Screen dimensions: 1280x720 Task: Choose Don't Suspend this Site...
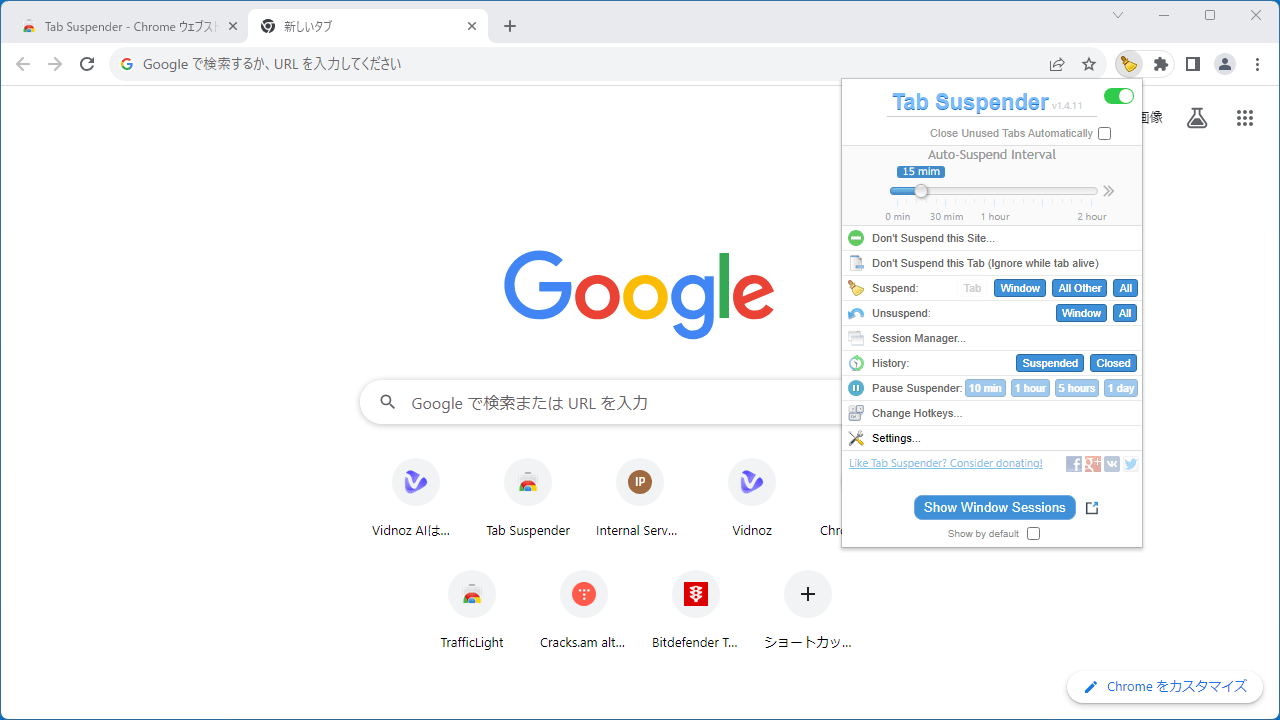click(x=992, y=238)
